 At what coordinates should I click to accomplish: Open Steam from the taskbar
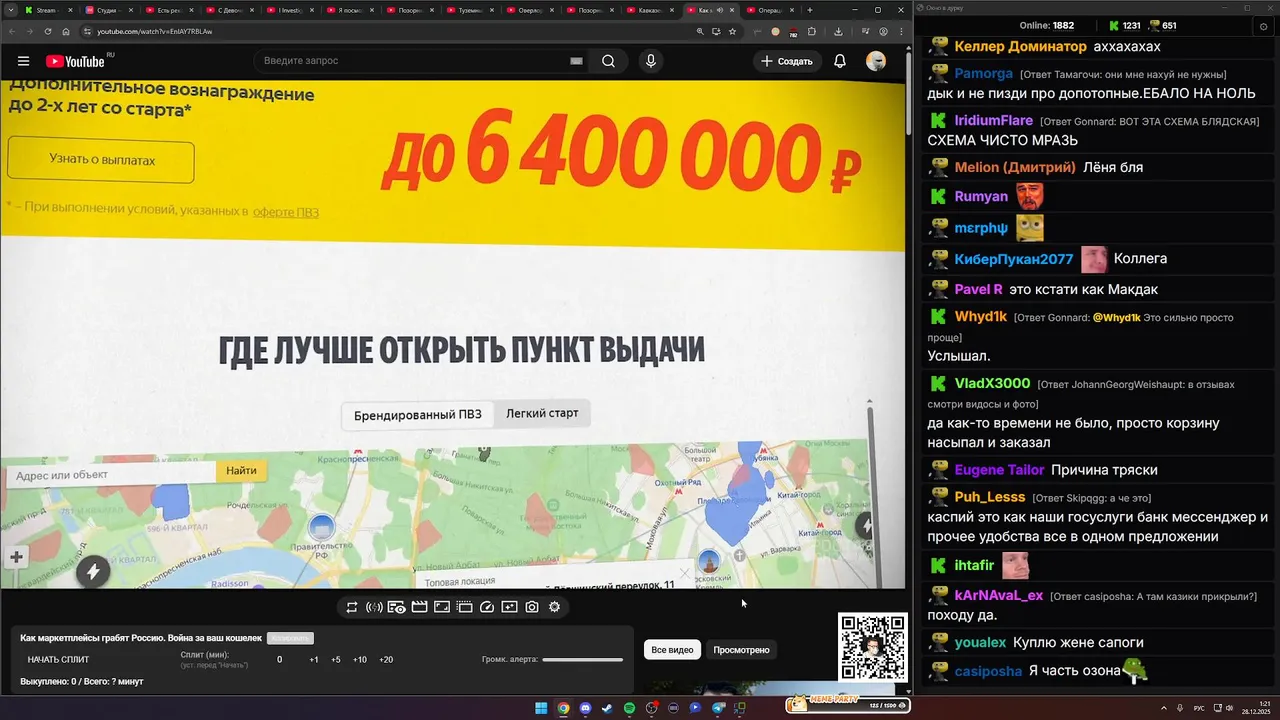pyautogui.click(x=607, y=708)
